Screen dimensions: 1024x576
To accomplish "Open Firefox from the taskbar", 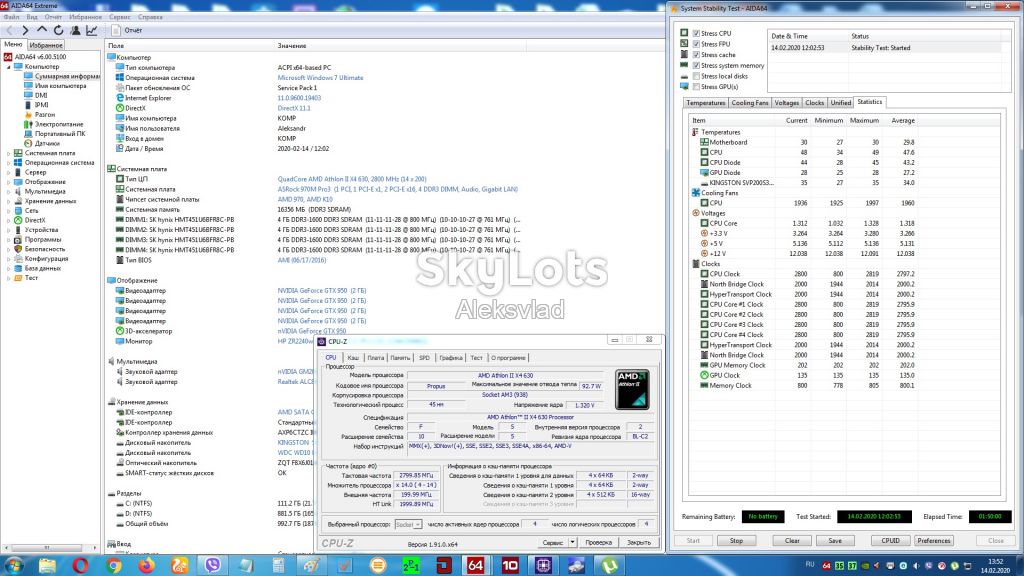I will (146, 565).
